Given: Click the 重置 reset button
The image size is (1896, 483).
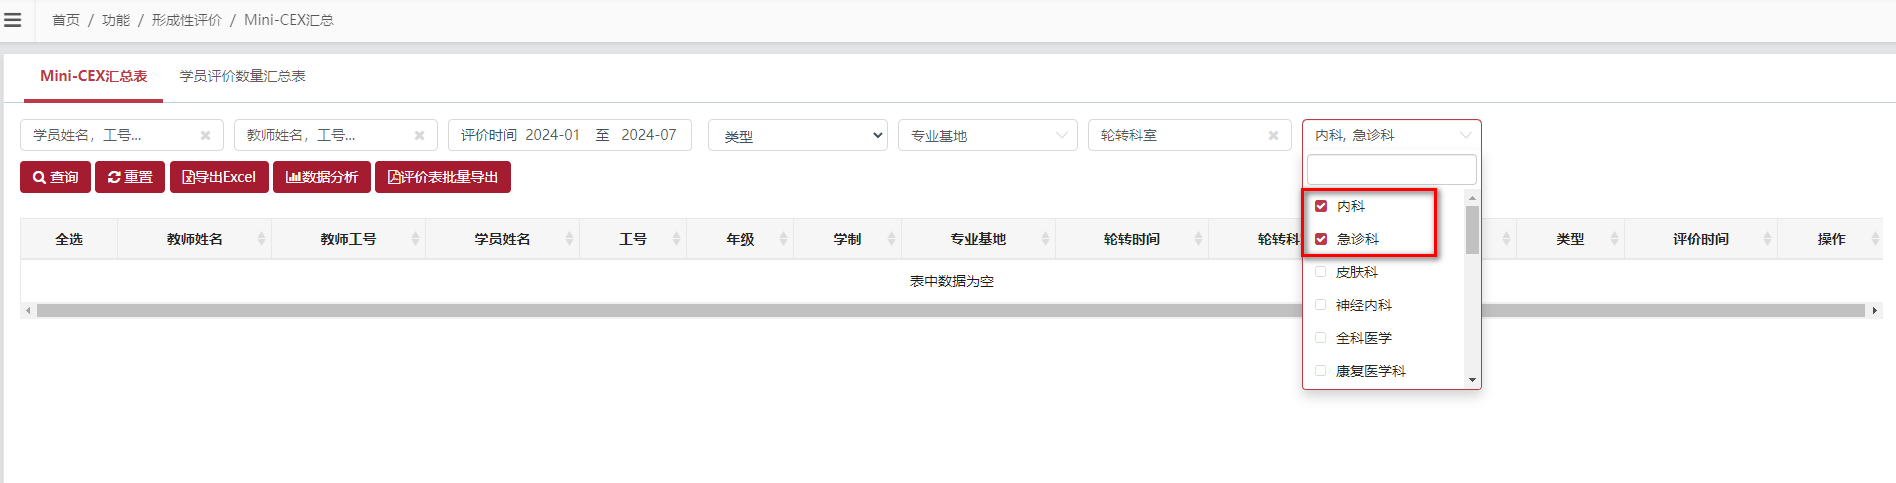Looking at the screenshot, I should point(130,177).
